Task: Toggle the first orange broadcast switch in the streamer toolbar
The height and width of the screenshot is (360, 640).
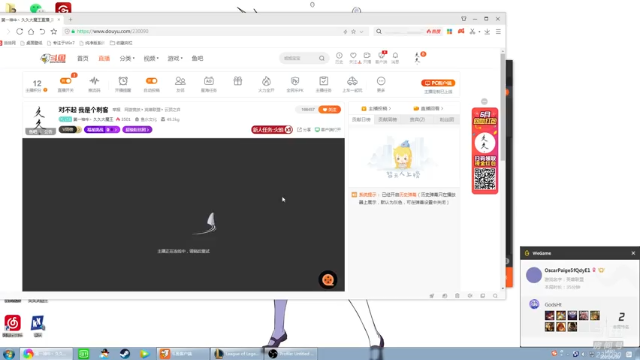Action: [x=65, y=81]
